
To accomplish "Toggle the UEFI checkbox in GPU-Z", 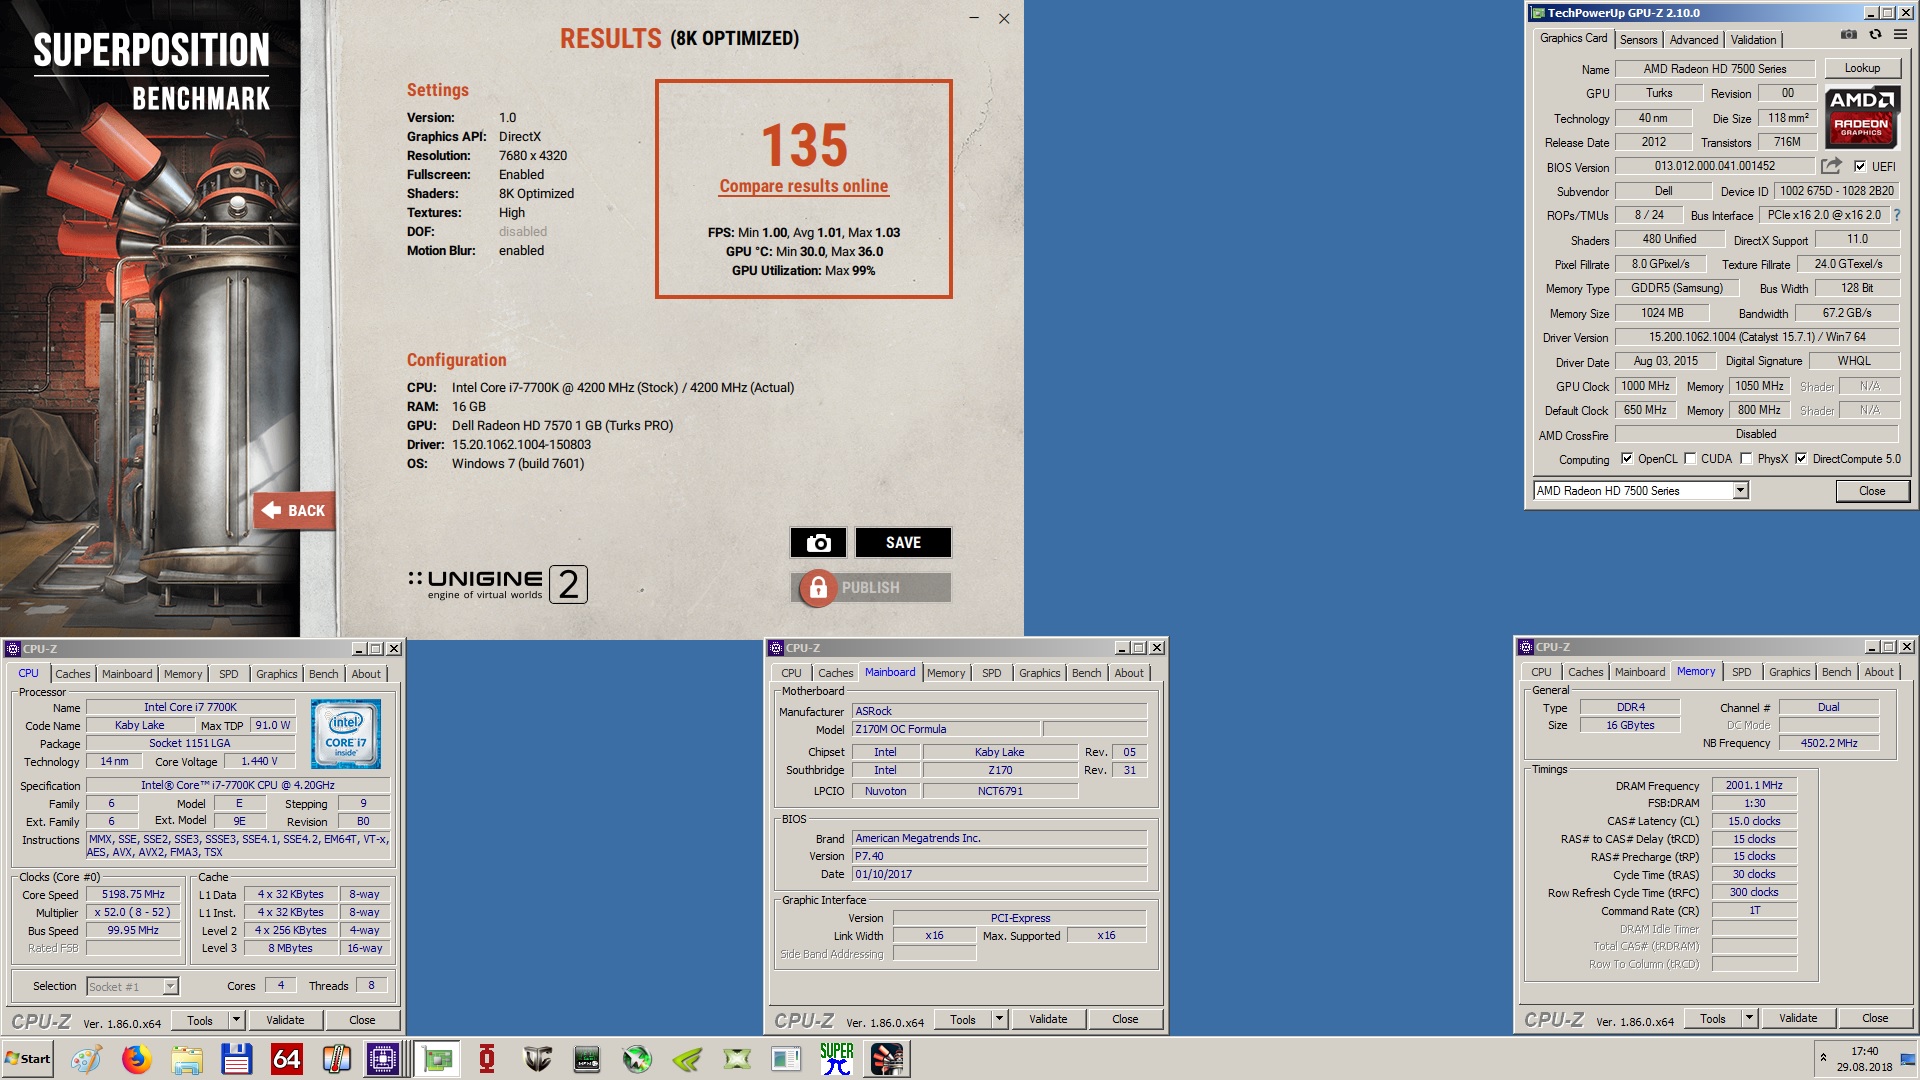I will [1860, 167].
